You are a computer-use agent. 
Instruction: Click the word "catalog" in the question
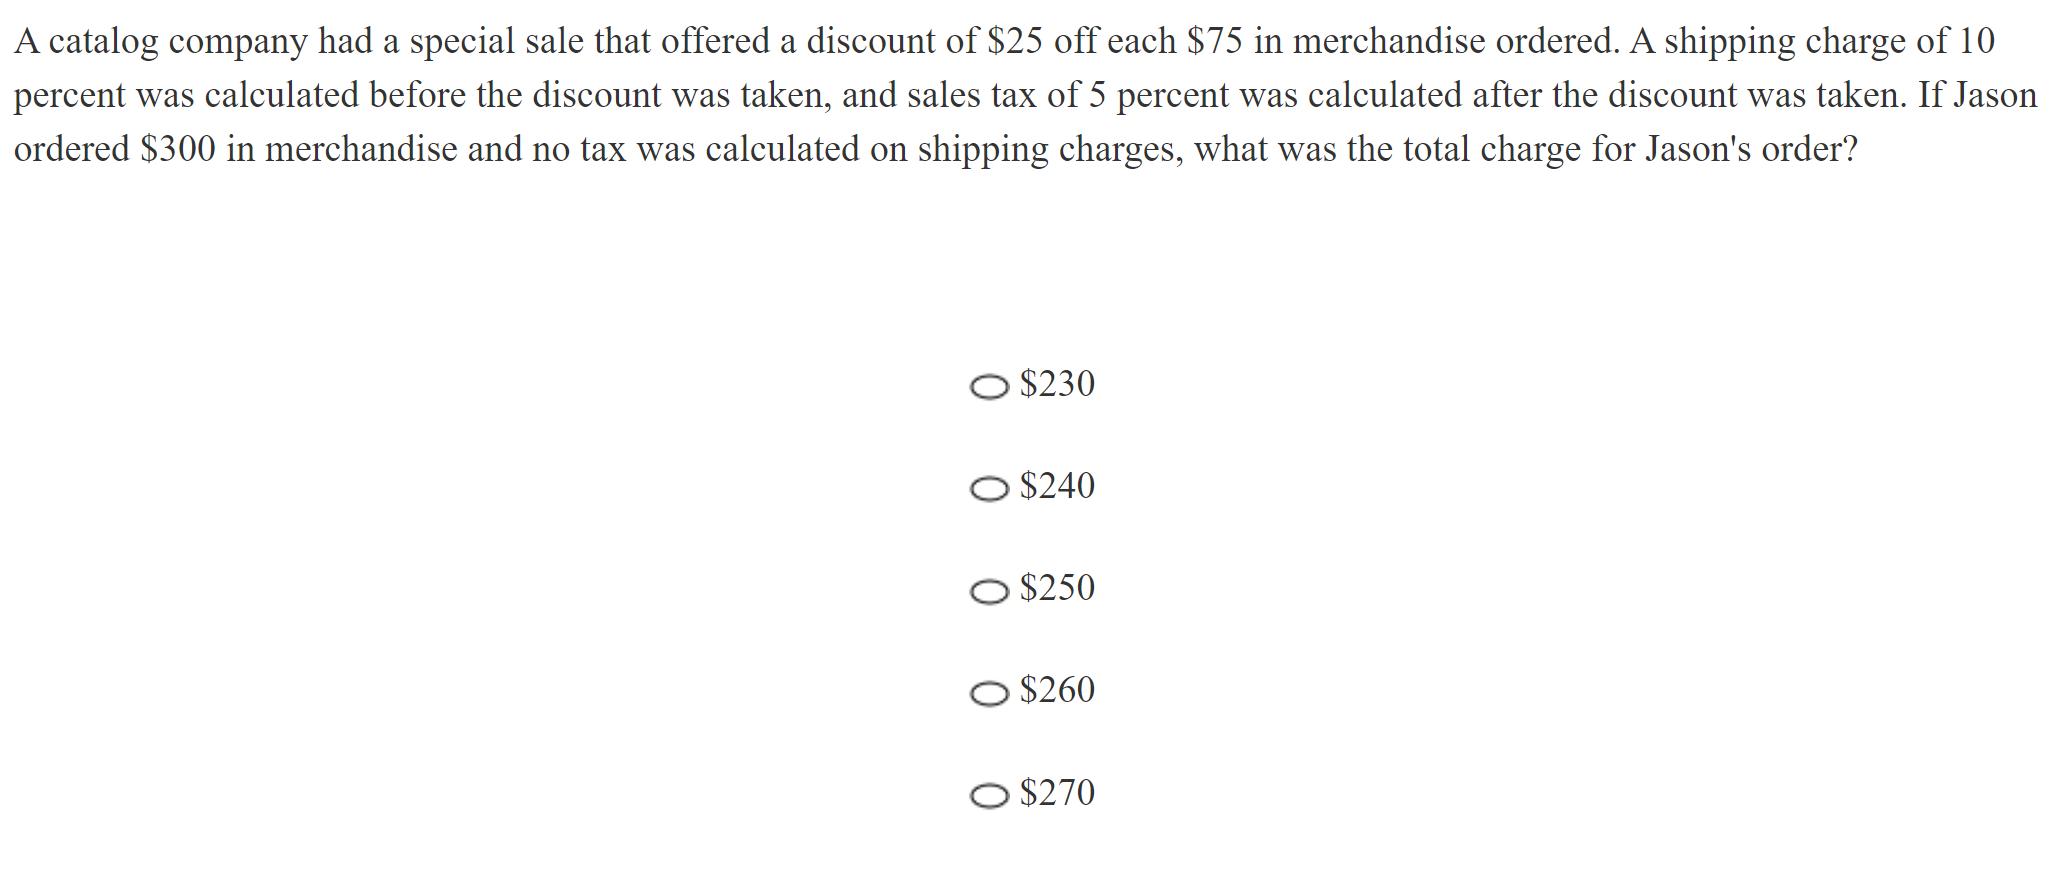pyautogui.click(x=103, y=42)
